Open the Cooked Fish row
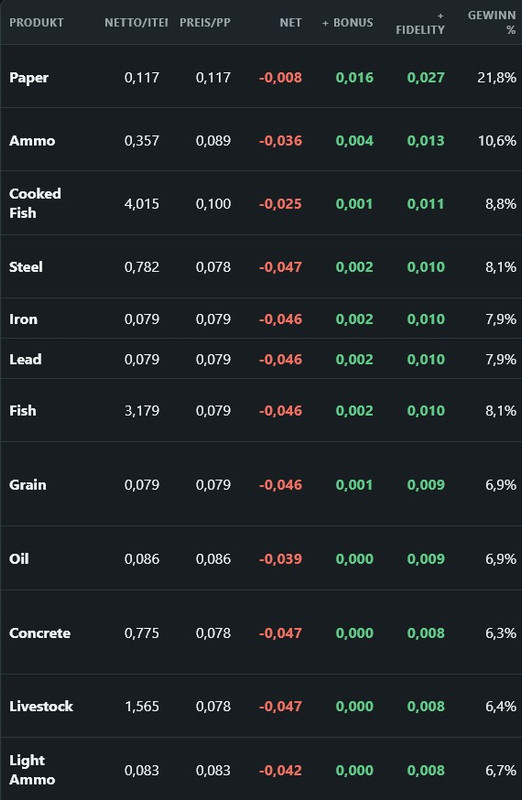 261,203
